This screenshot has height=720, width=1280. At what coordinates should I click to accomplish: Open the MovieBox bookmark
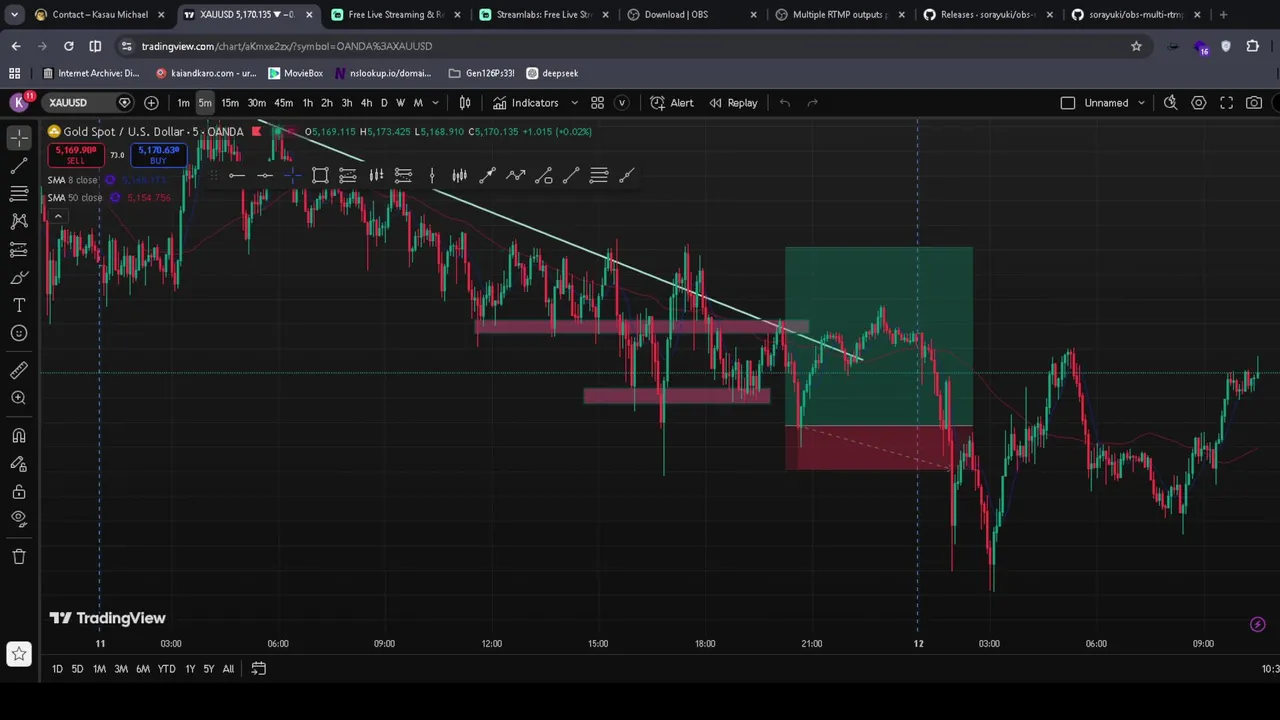pyautogui.click(x=296, y=73)
